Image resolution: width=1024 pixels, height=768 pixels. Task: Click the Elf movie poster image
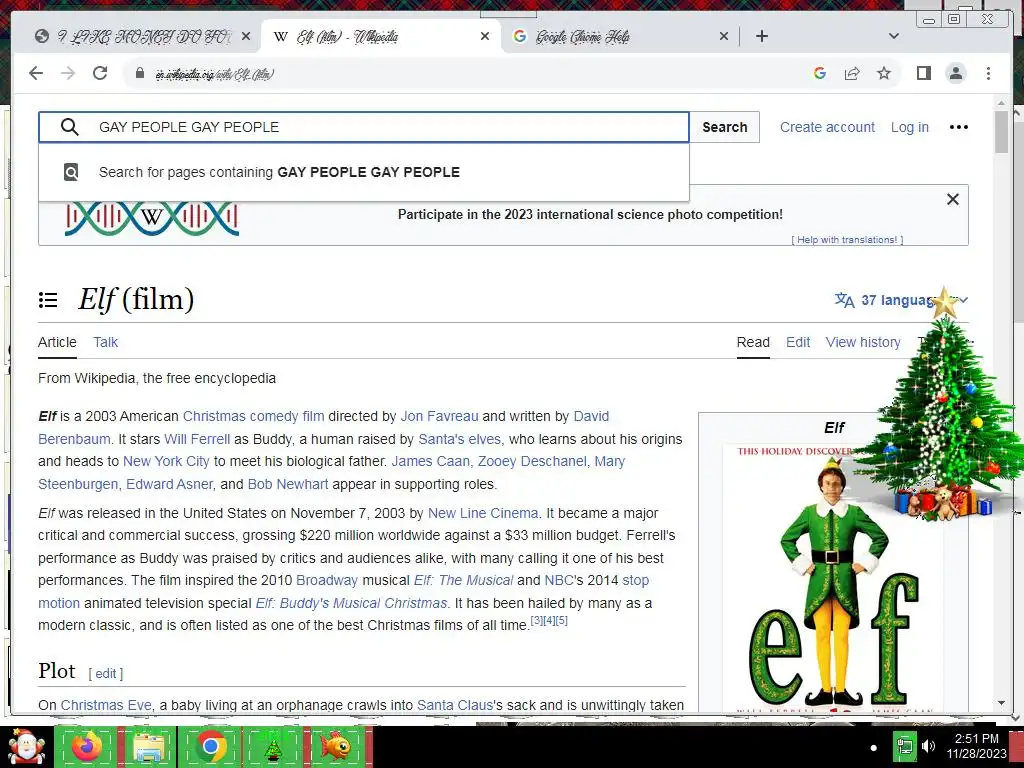[833, 578]
